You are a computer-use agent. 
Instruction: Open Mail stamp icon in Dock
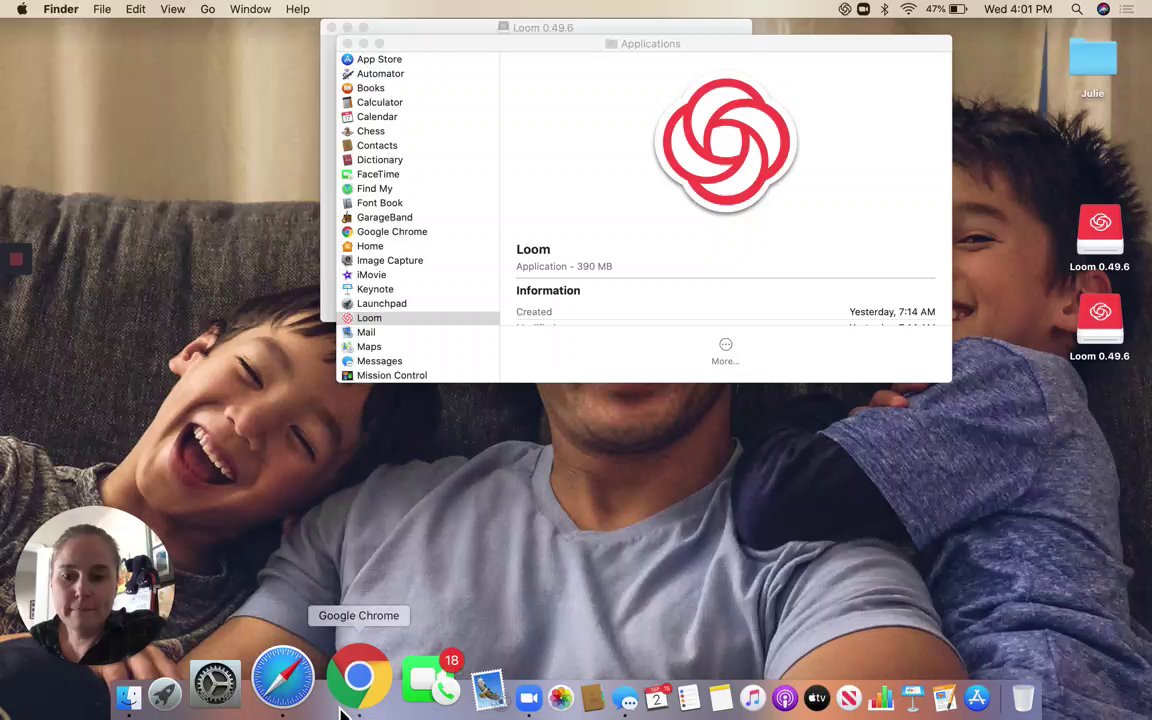click(489, 690)
